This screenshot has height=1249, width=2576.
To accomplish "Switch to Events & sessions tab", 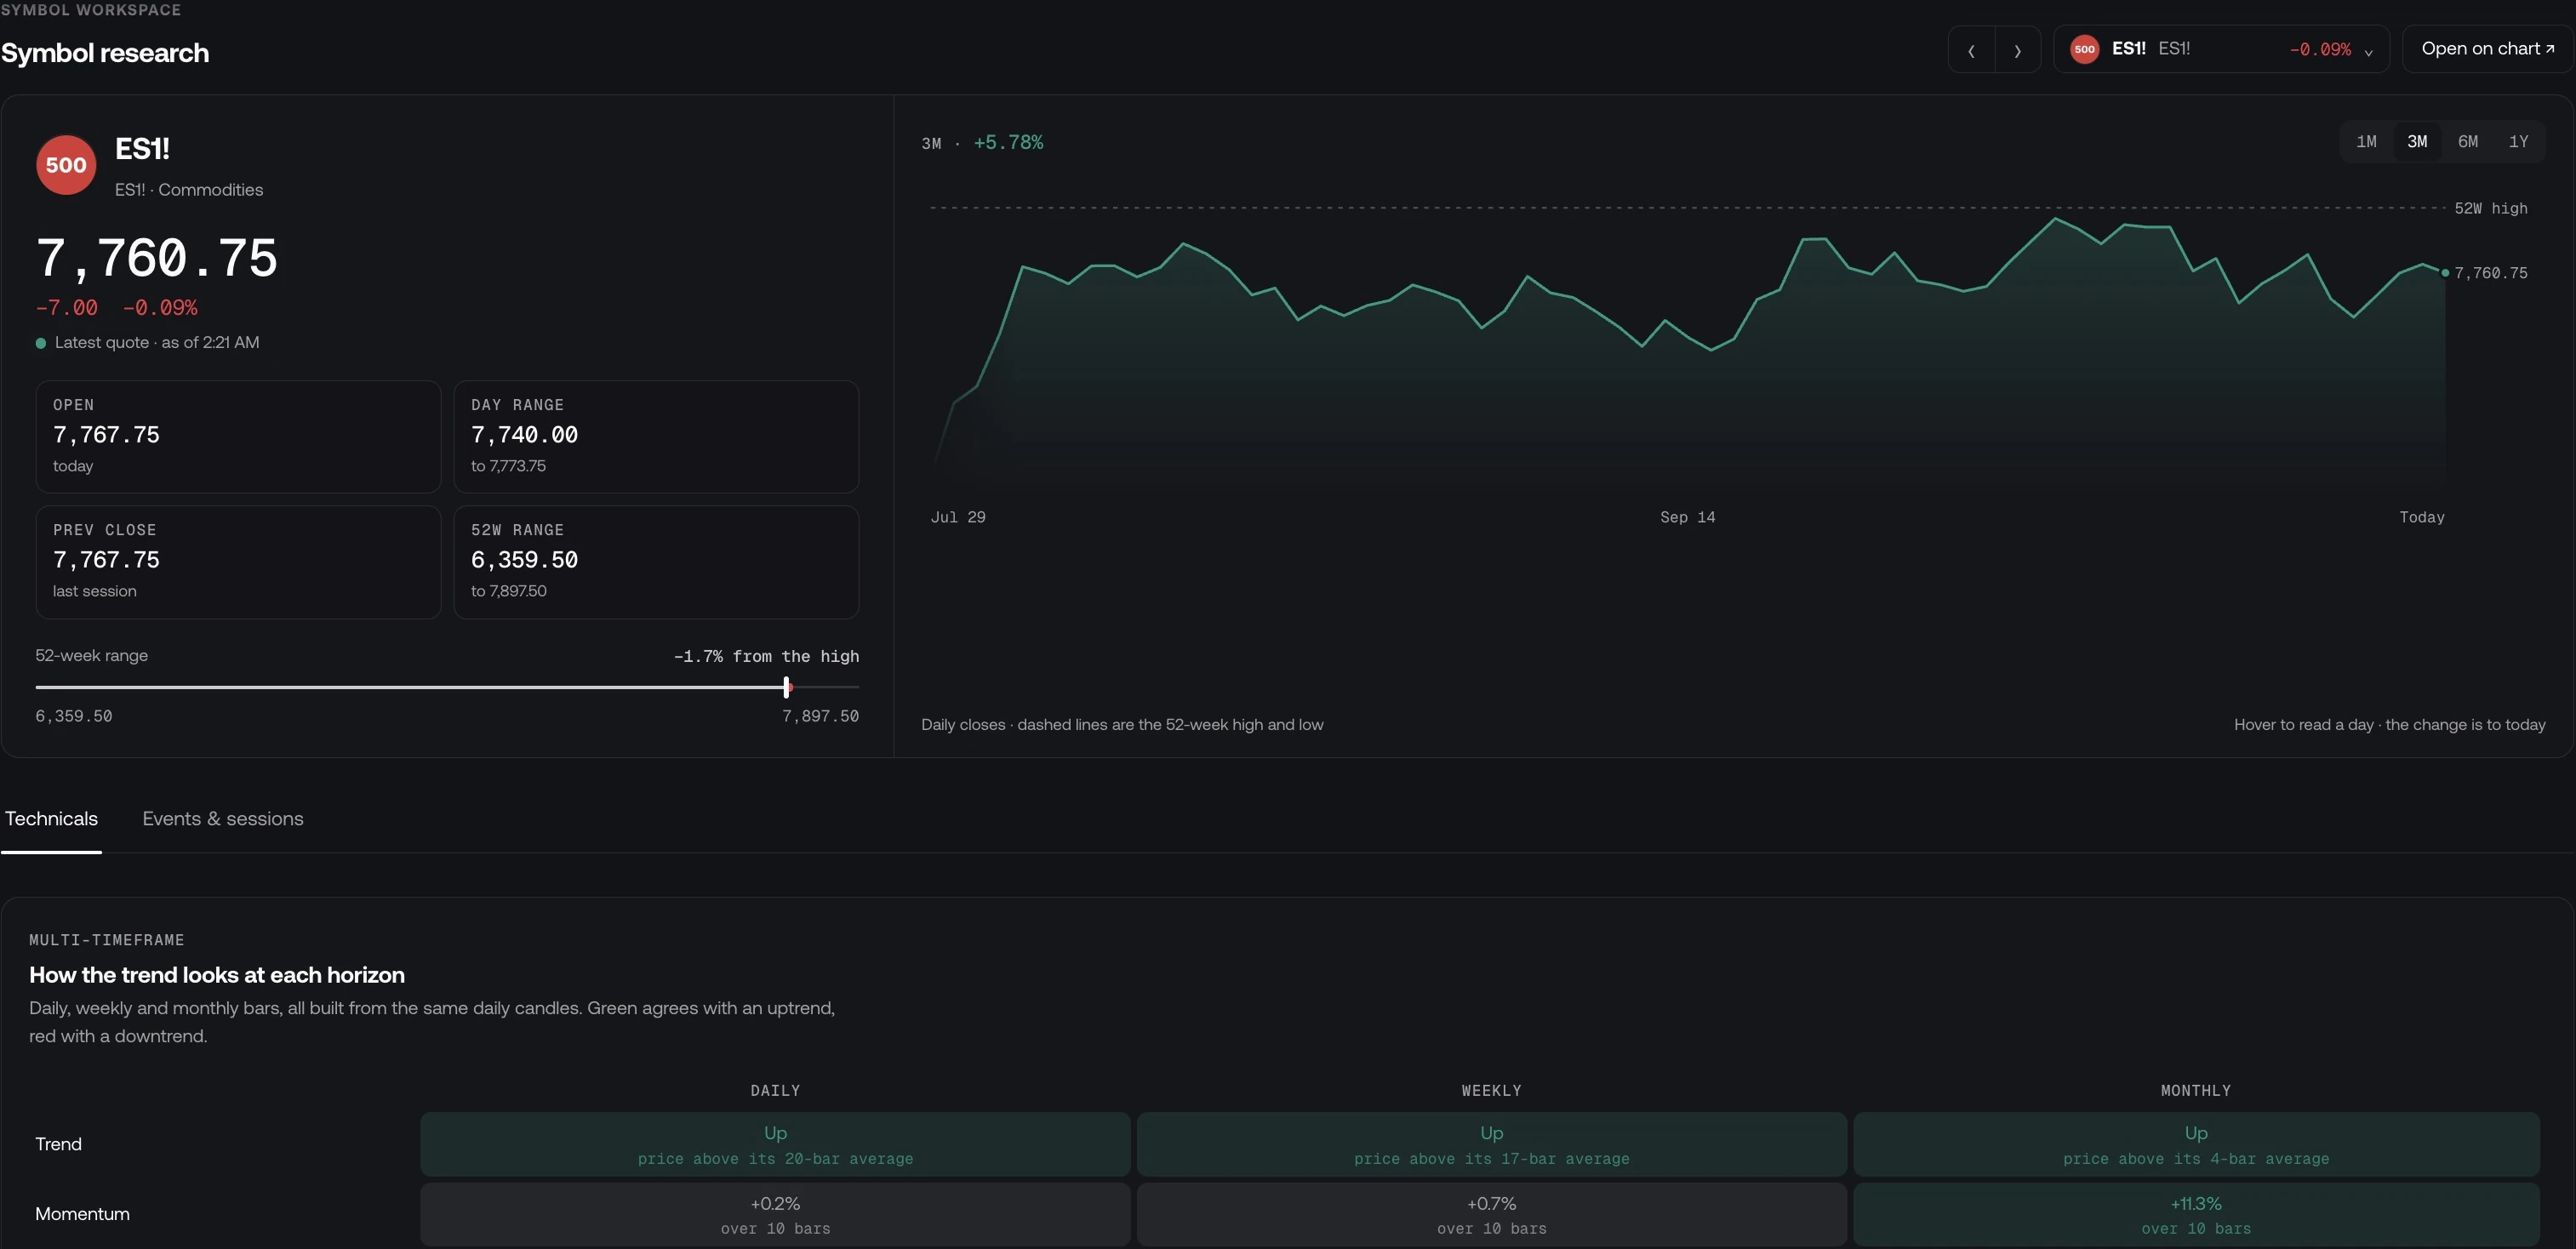I will click(223, 819).
